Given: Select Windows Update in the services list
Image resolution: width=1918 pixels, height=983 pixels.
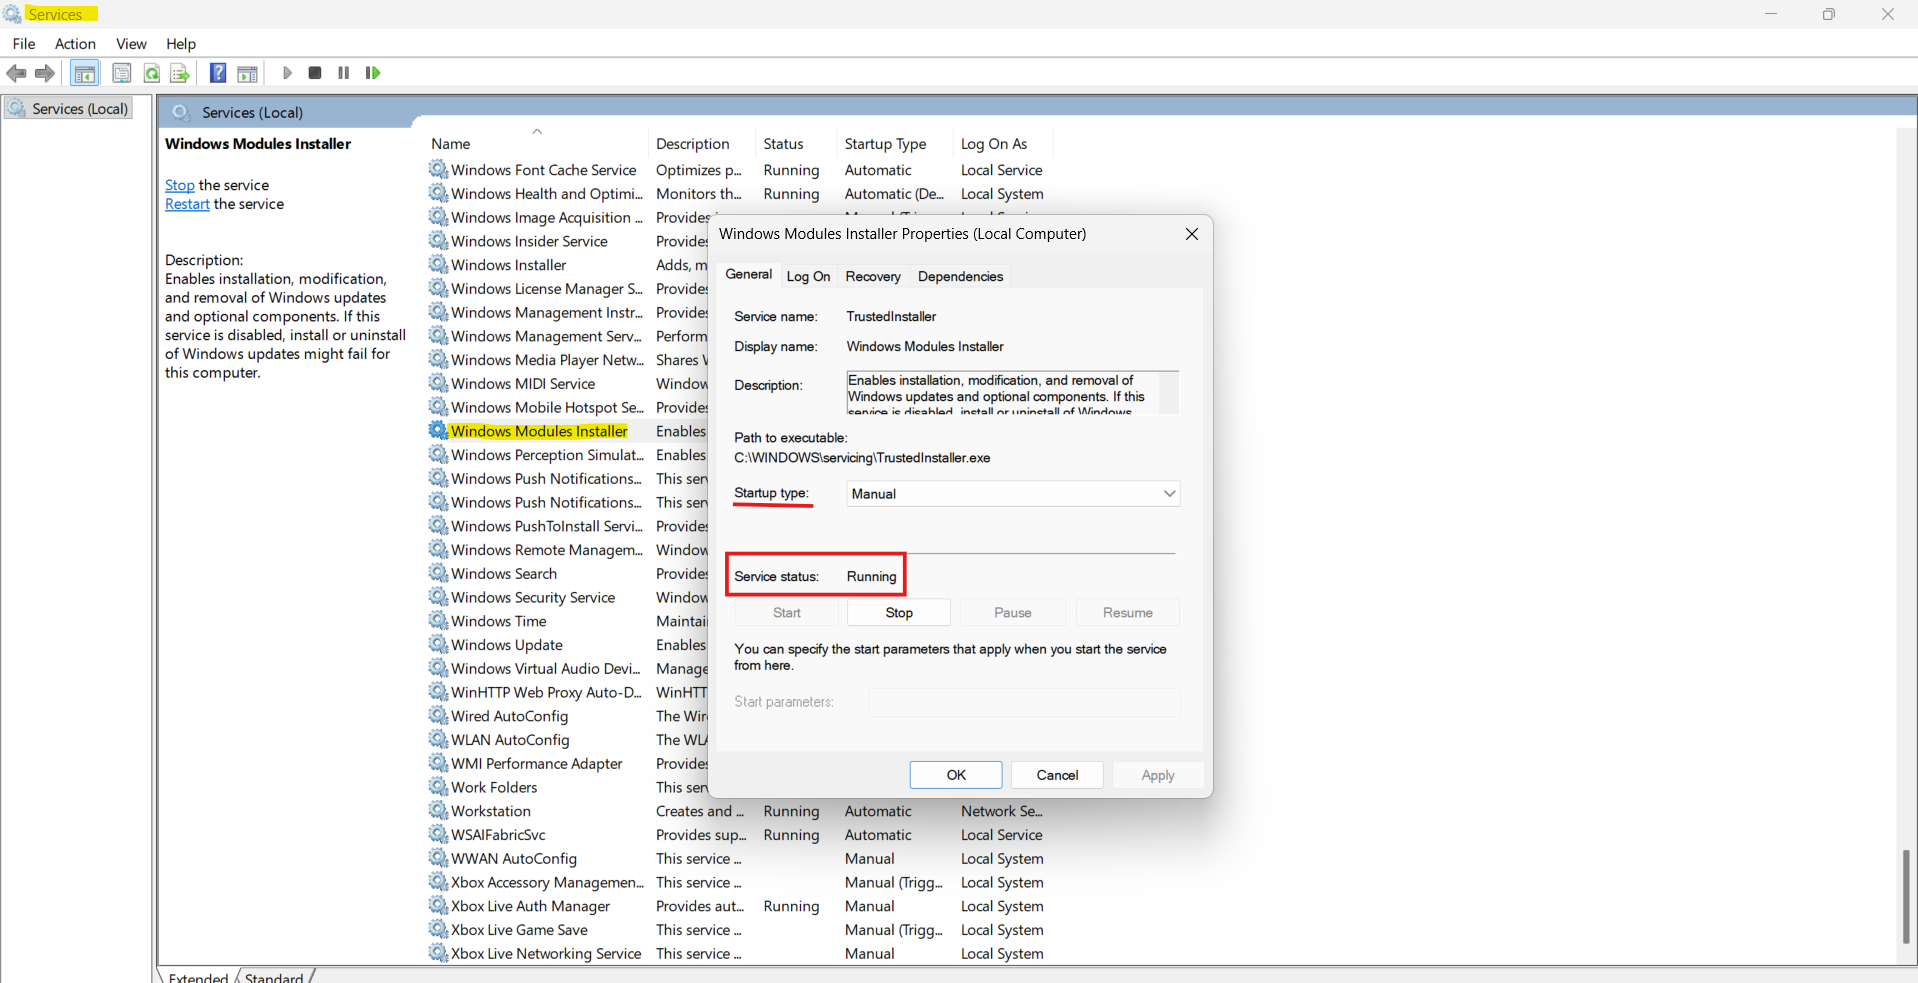Looking at the screenshot, I should [506, 645].
